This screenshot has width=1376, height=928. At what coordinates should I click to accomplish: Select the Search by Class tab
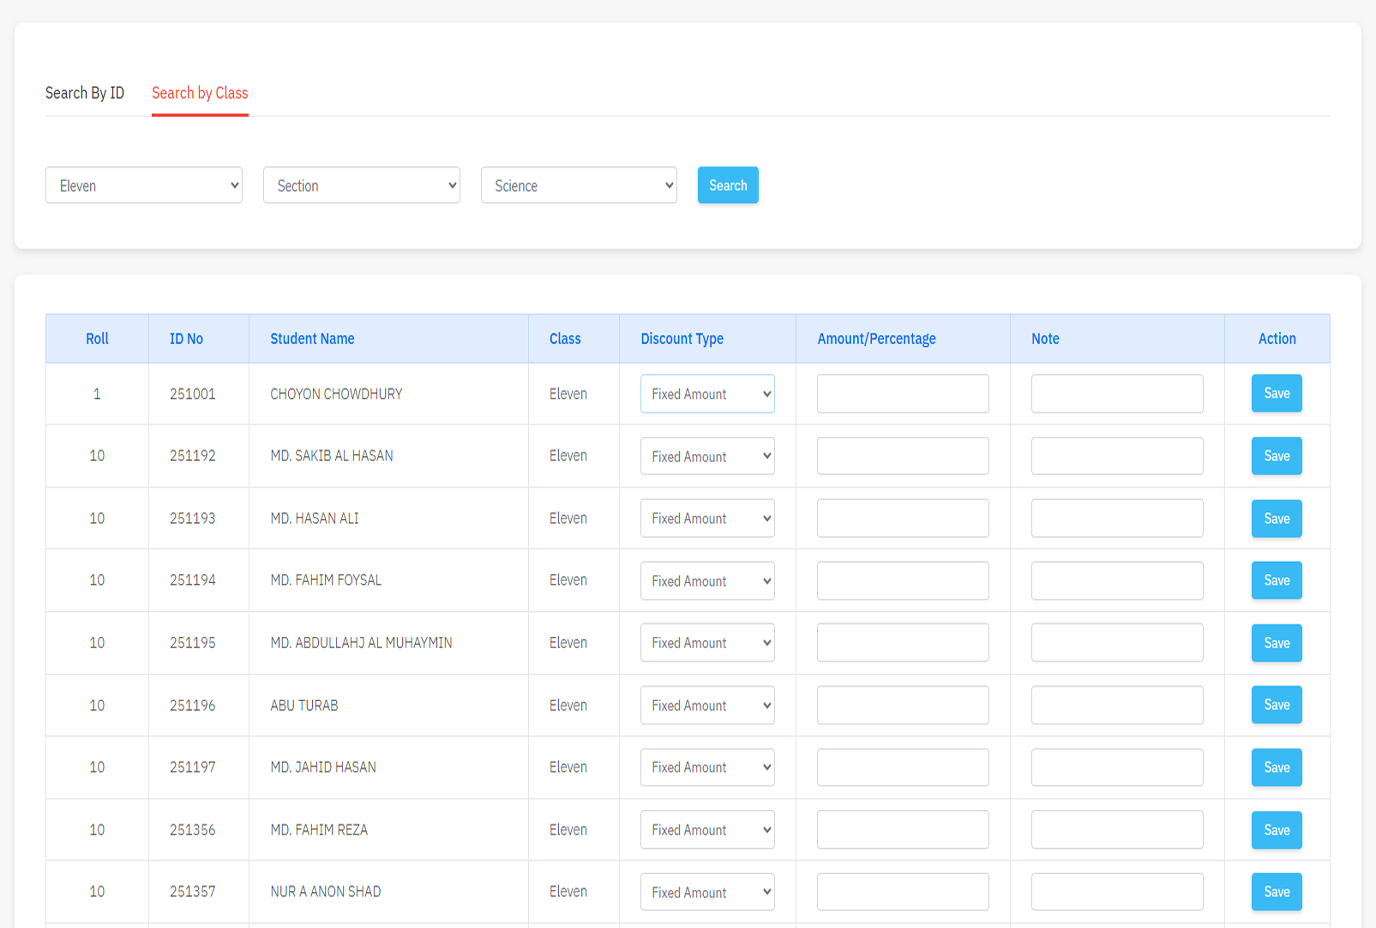(200, 93)
